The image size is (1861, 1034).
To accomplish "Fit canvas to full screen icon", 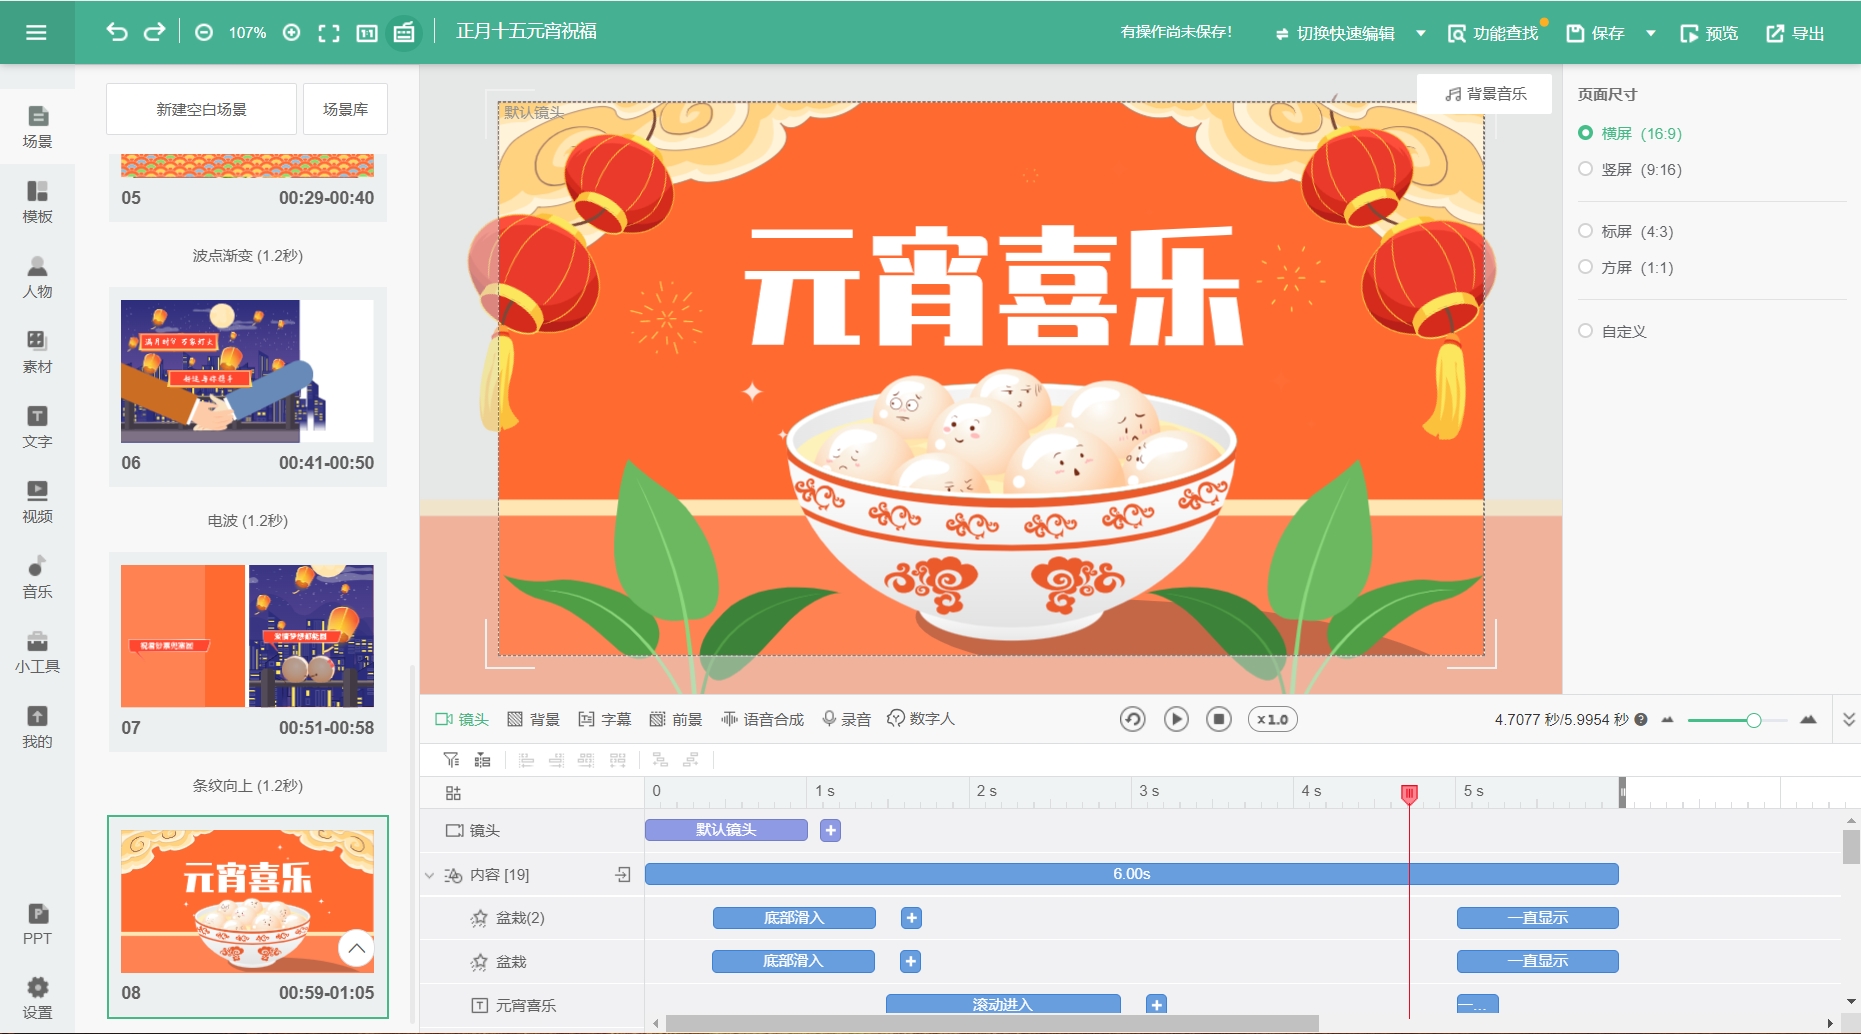I will click(329, 33).
